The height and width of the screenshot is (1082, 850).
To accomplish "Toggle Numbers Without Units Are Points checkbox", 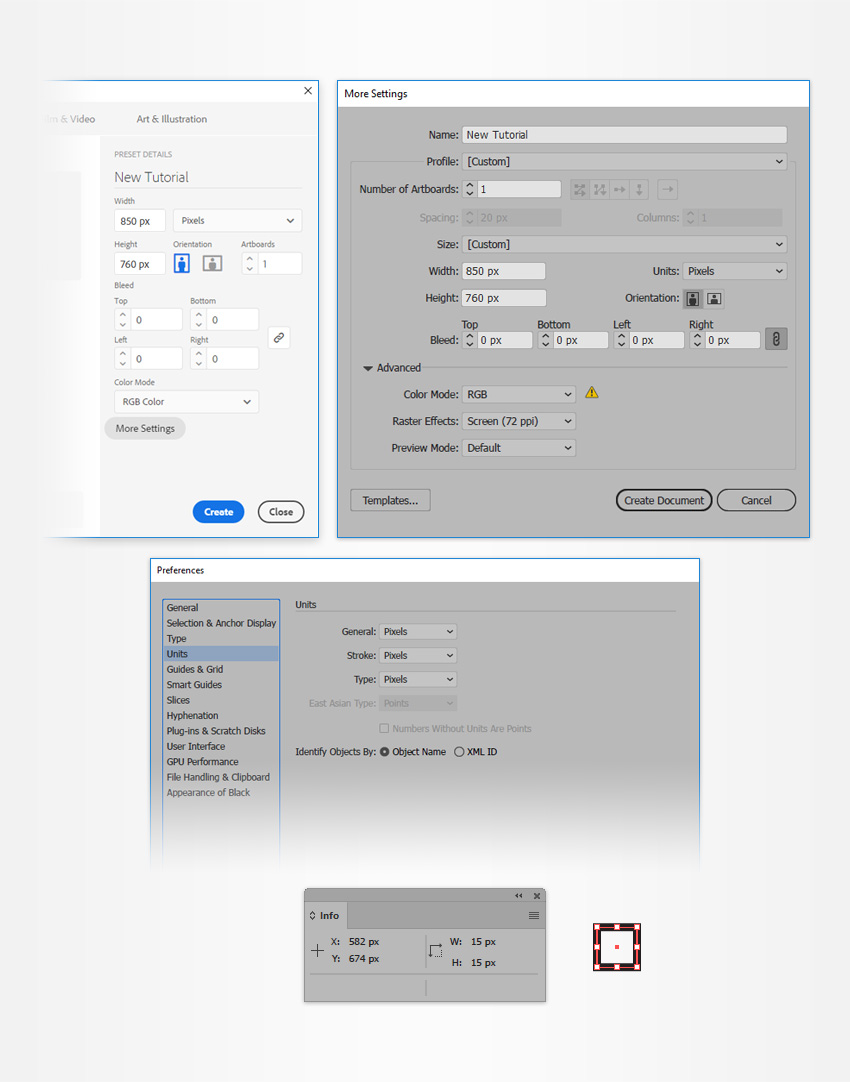I will (x=384, y=729).
